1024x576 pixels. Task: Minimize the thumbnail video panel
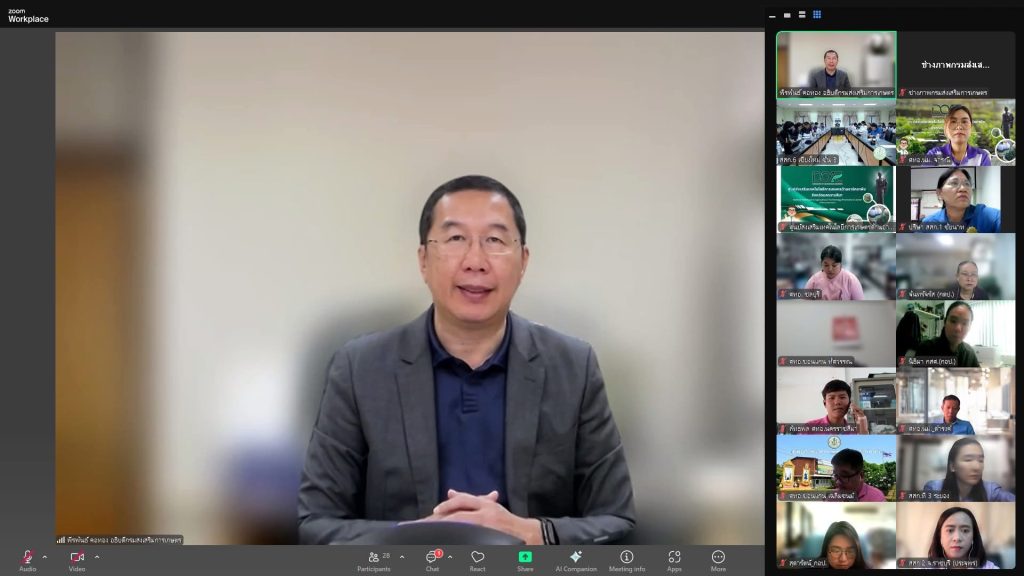[x=772, y=15]
